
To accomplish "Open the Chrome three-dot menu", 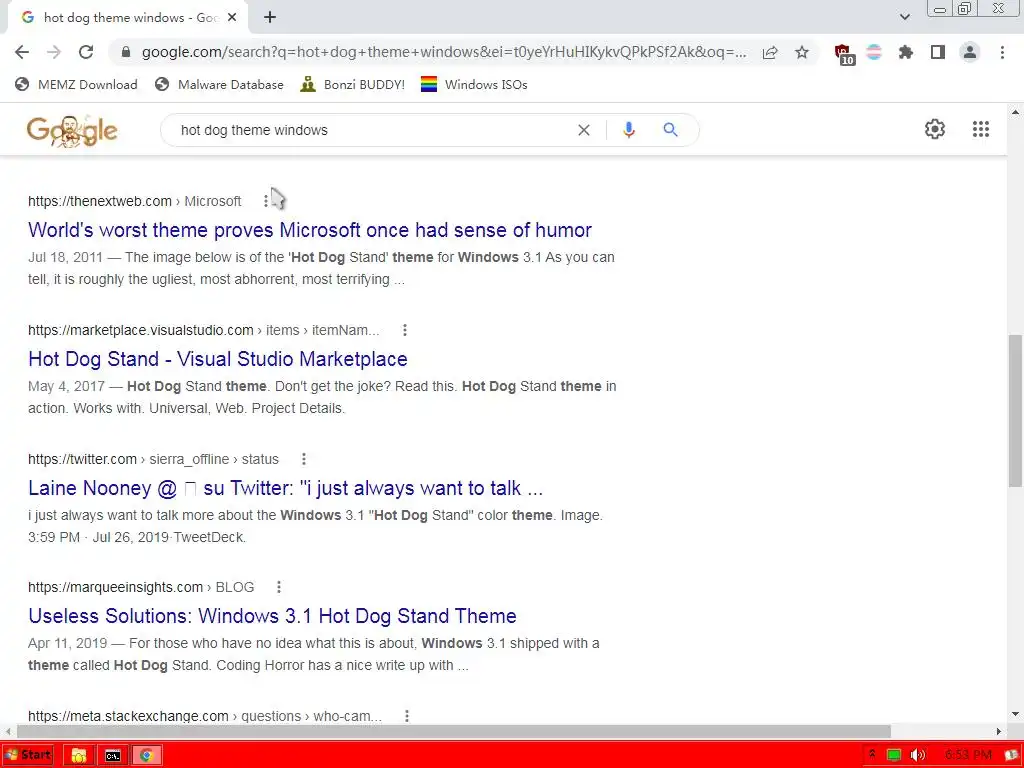I will pos(1002,52).
